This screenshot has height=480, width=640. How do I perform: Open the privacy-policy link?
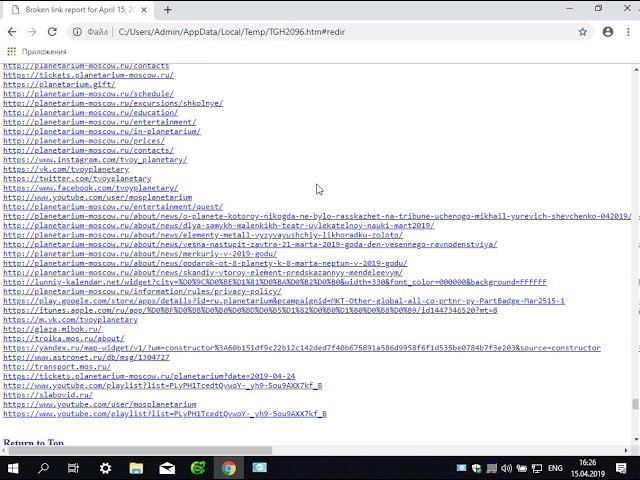tap(142, 291)
